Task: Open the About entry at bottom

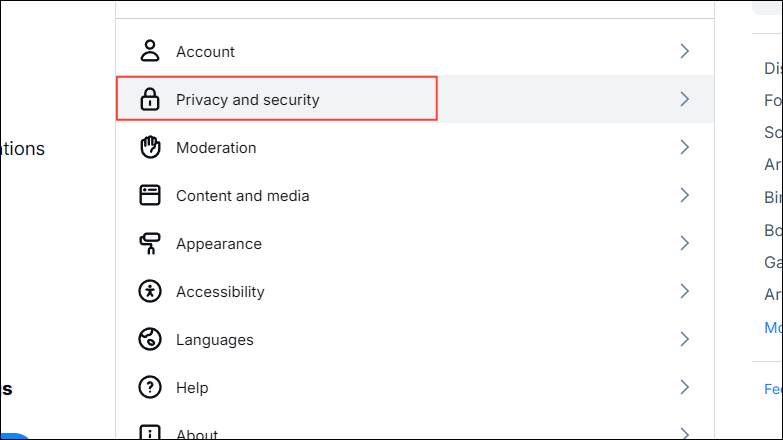Action: 196,434
